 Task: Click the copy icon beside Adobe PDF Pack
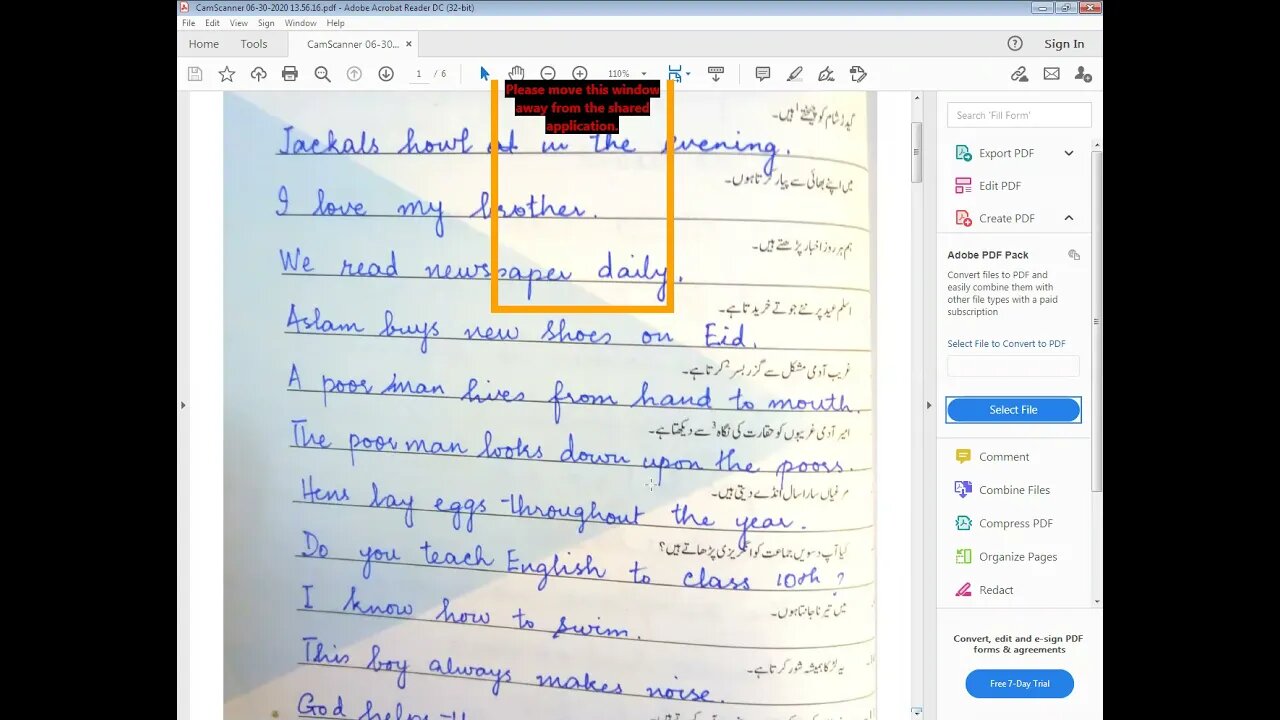[1074, 255]
